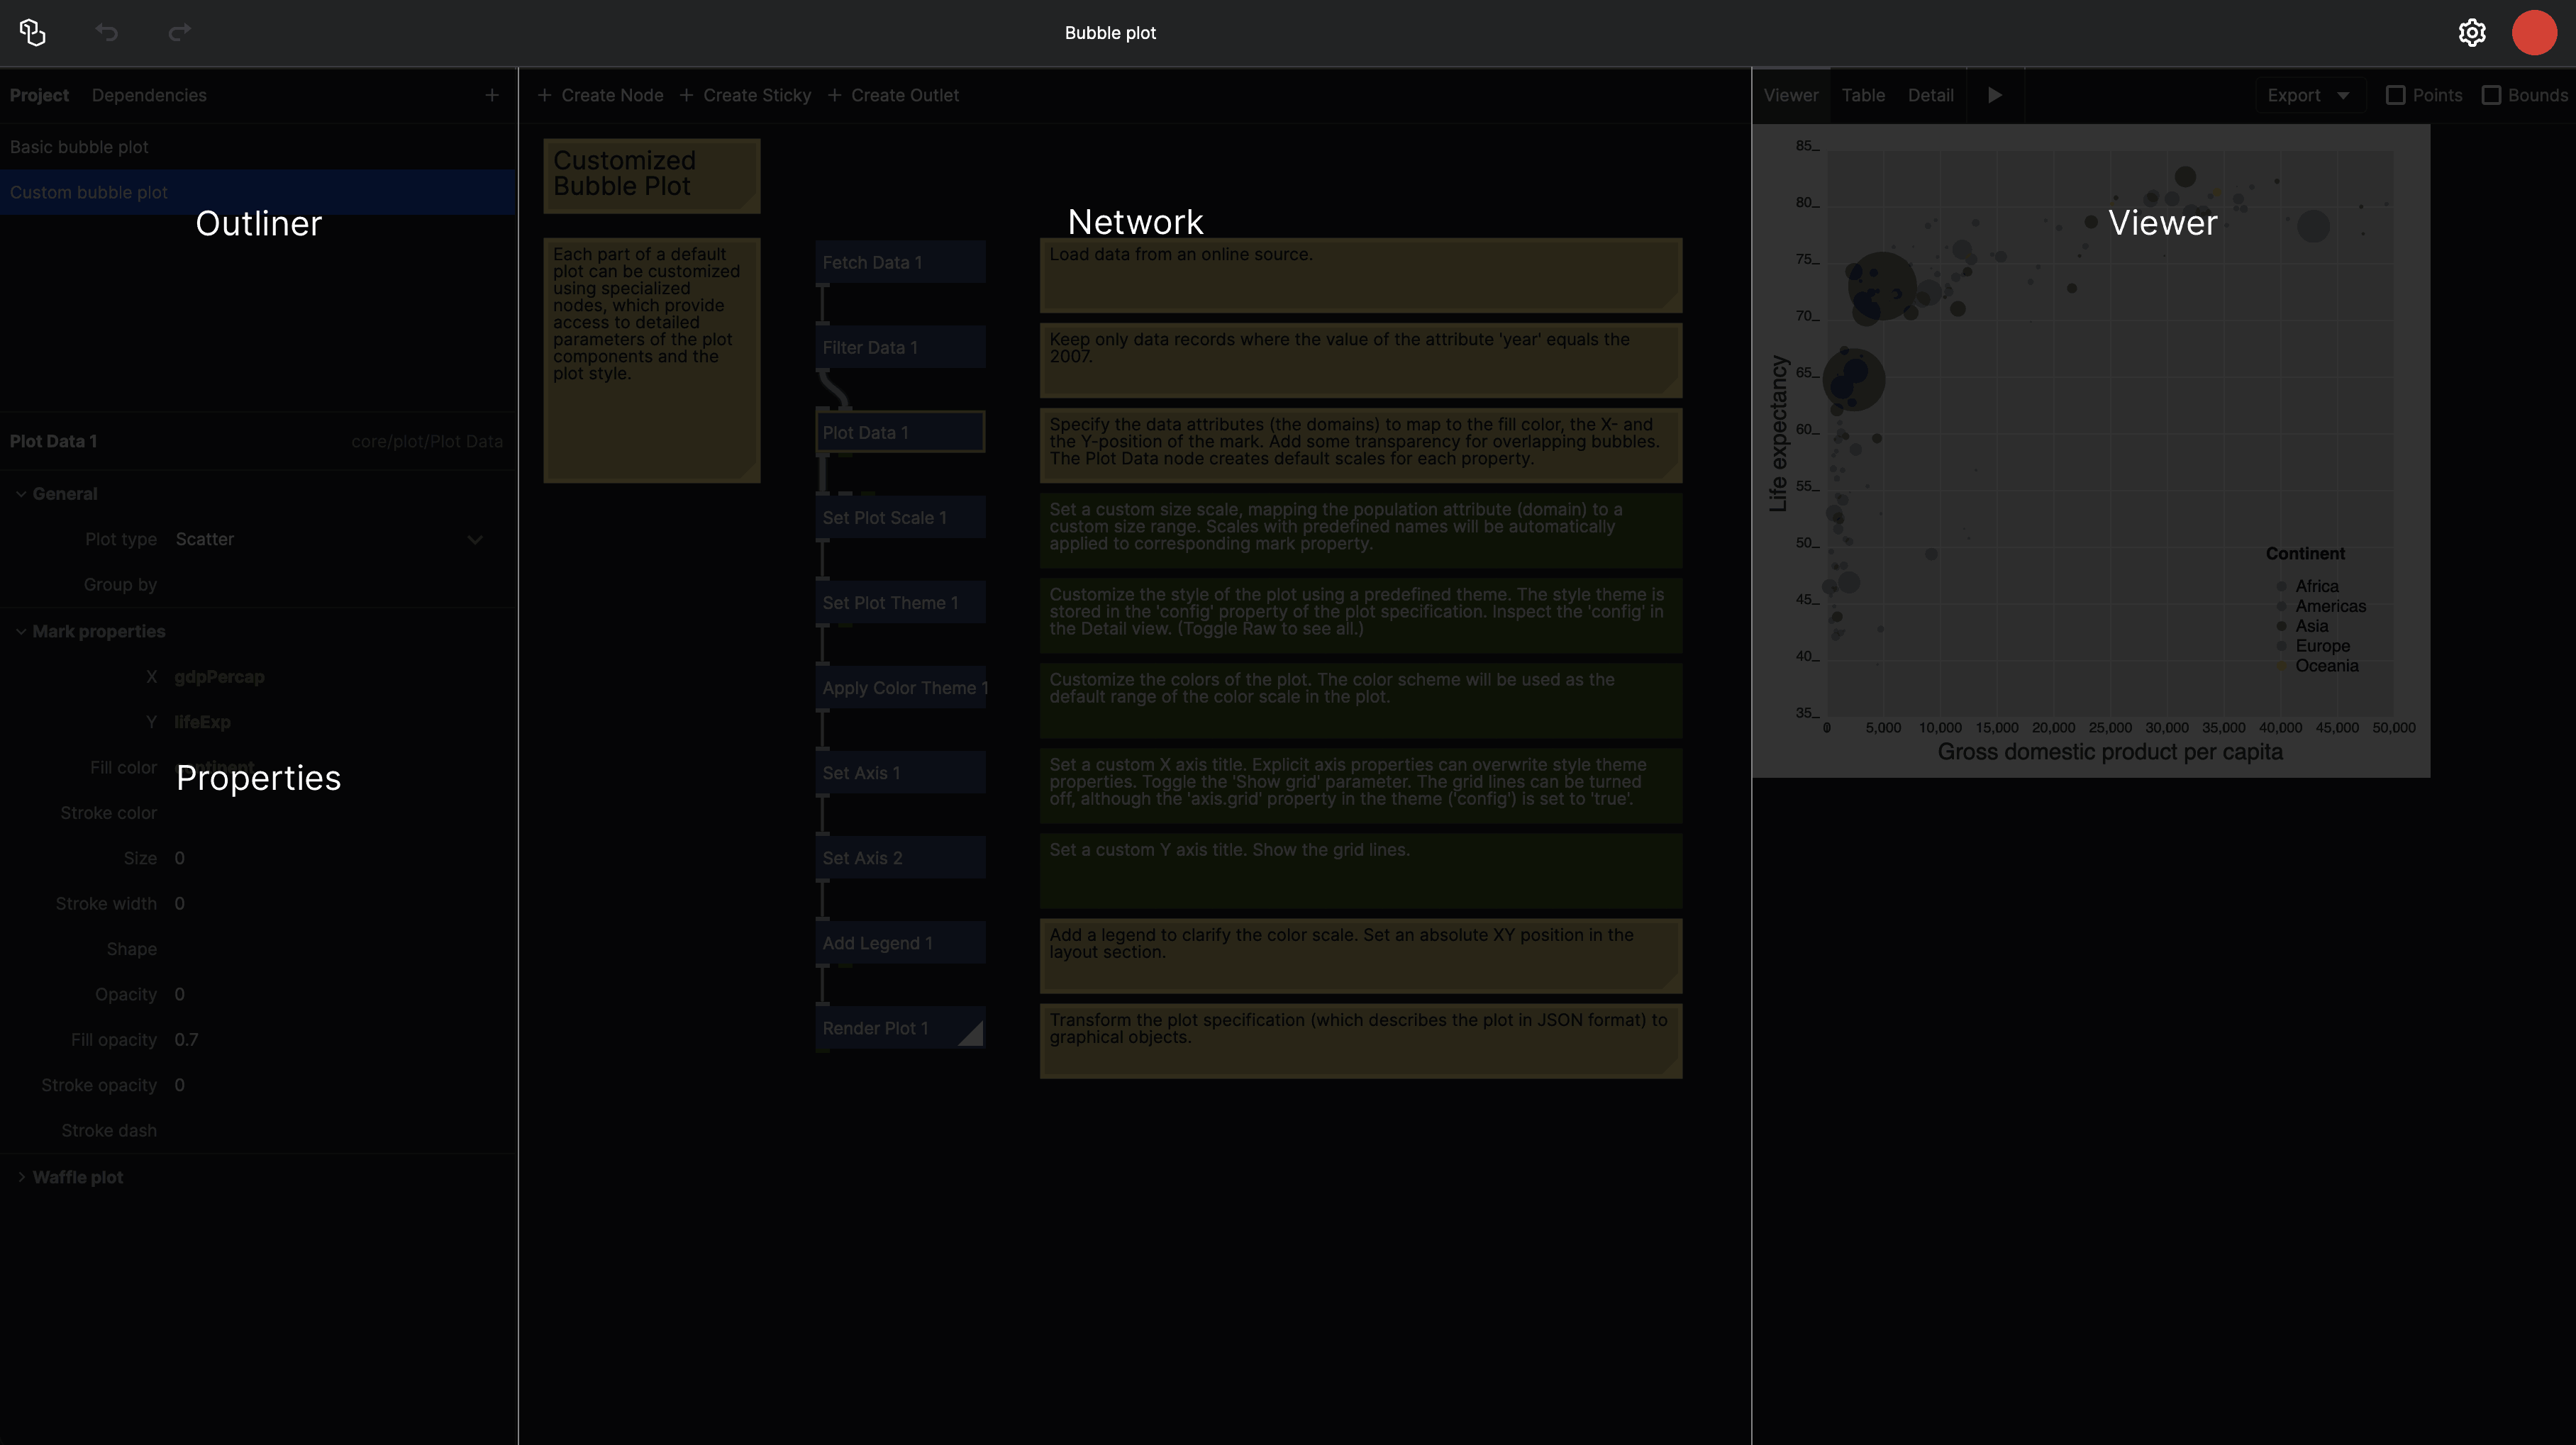Click the Undo arrow icon

coord(107,33)
